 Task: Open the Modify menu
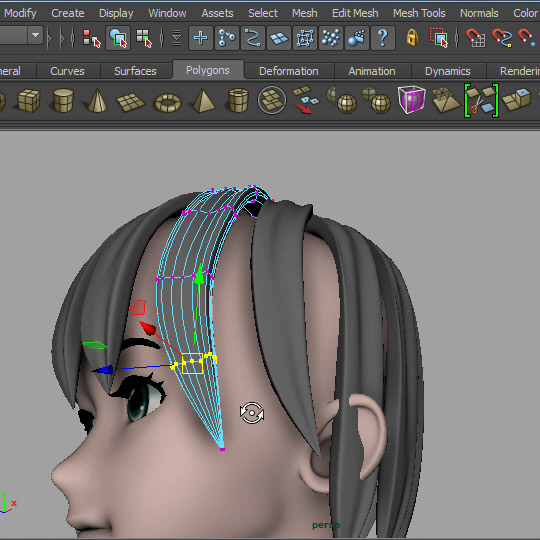point(20,13)
